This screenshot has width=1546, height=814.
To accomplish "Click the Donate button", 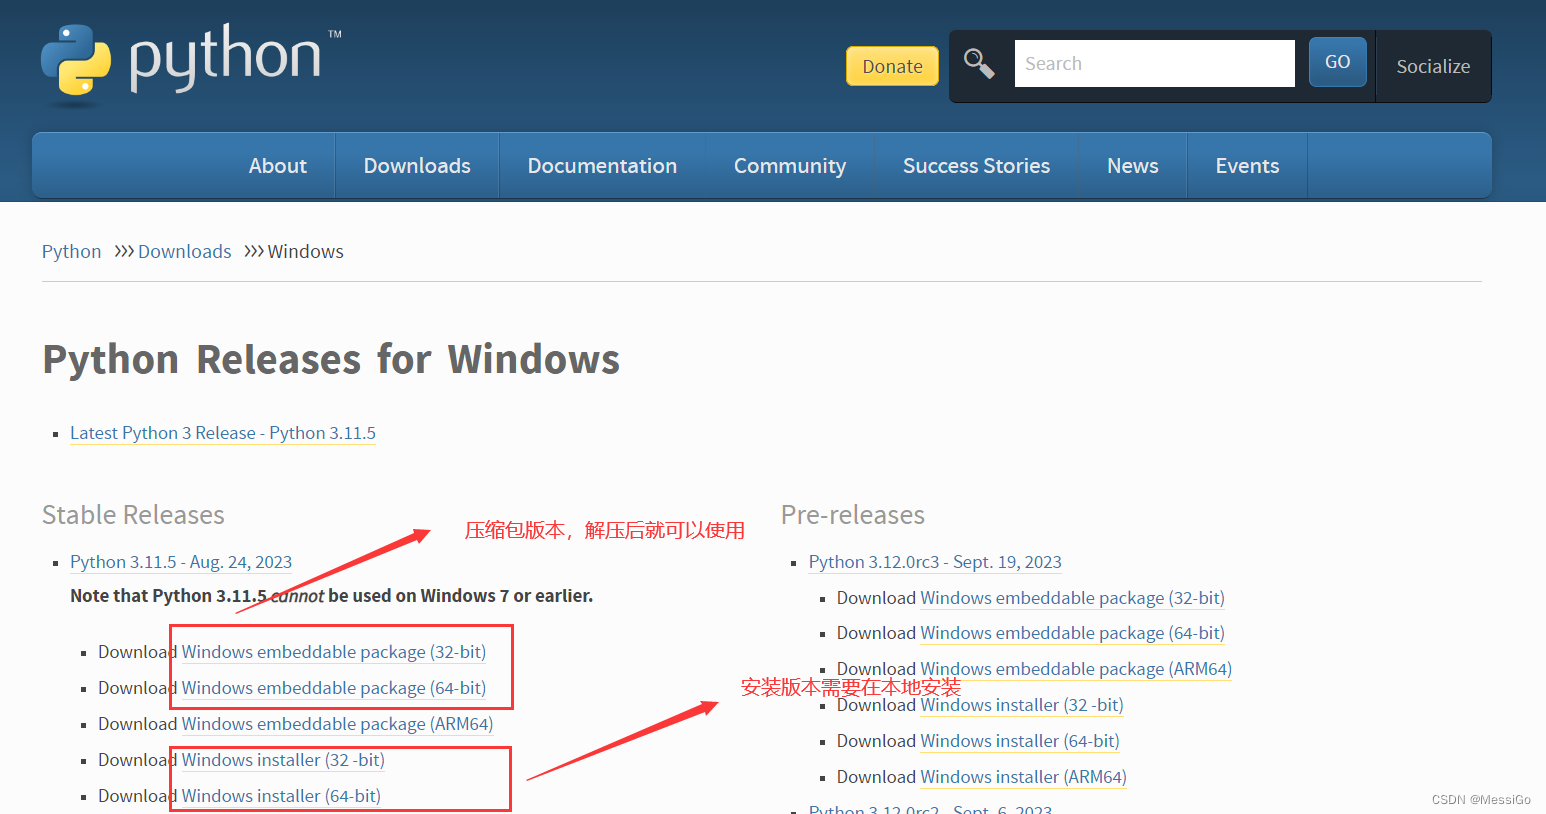I will (892, 66).
